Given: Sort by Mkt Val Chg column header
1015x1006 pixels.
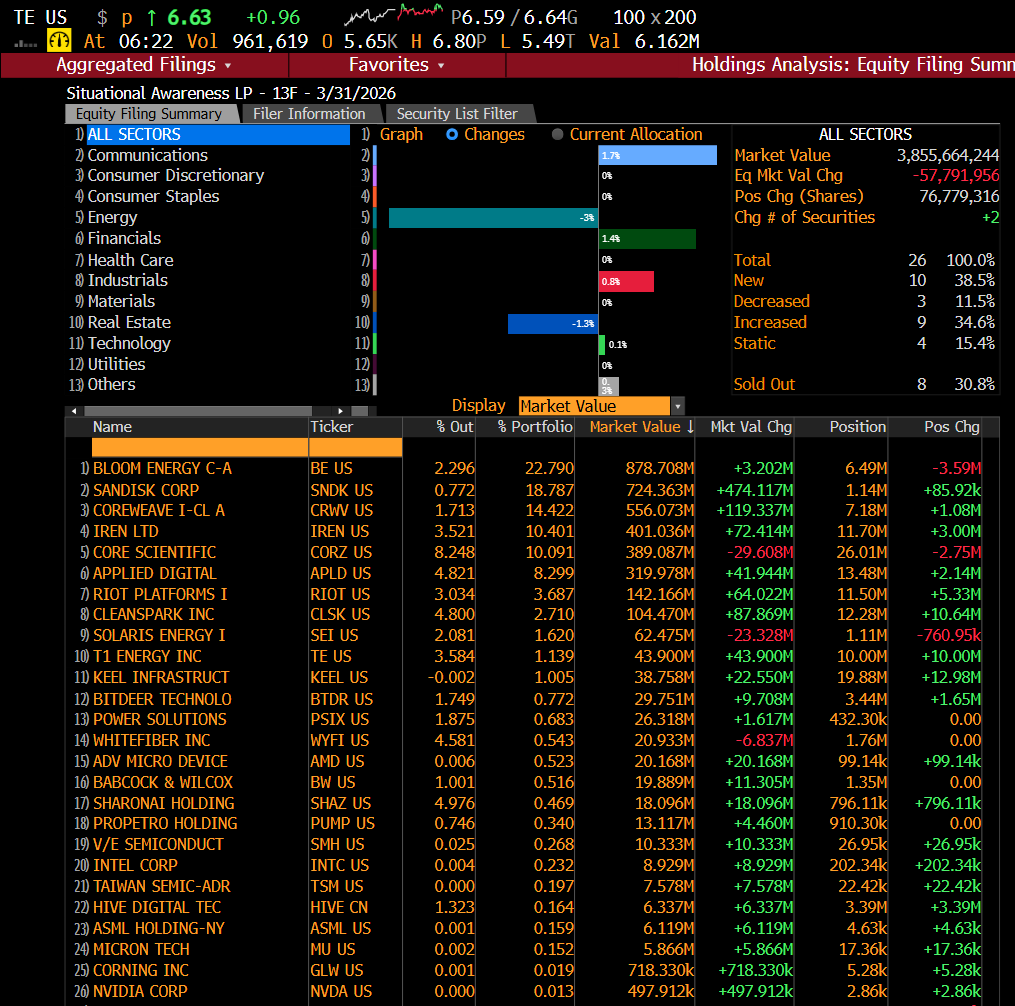Looking at the screenshot, I should (x=745, y=427).
